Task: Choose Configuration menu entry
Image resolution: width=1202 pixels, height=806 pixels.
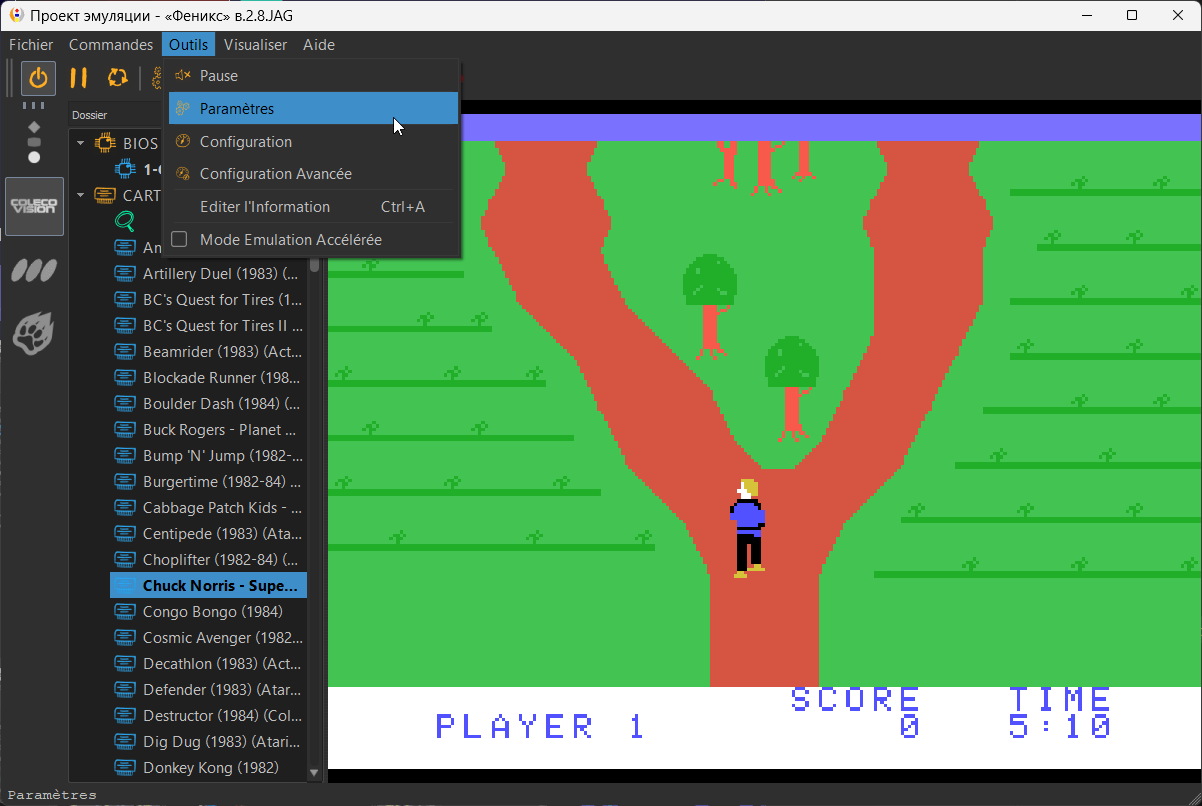Action: pos(313,142)
